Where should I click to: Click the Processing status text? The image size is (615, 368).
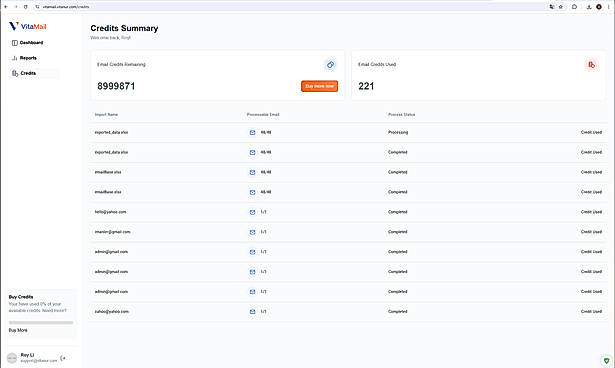point(398,133)
